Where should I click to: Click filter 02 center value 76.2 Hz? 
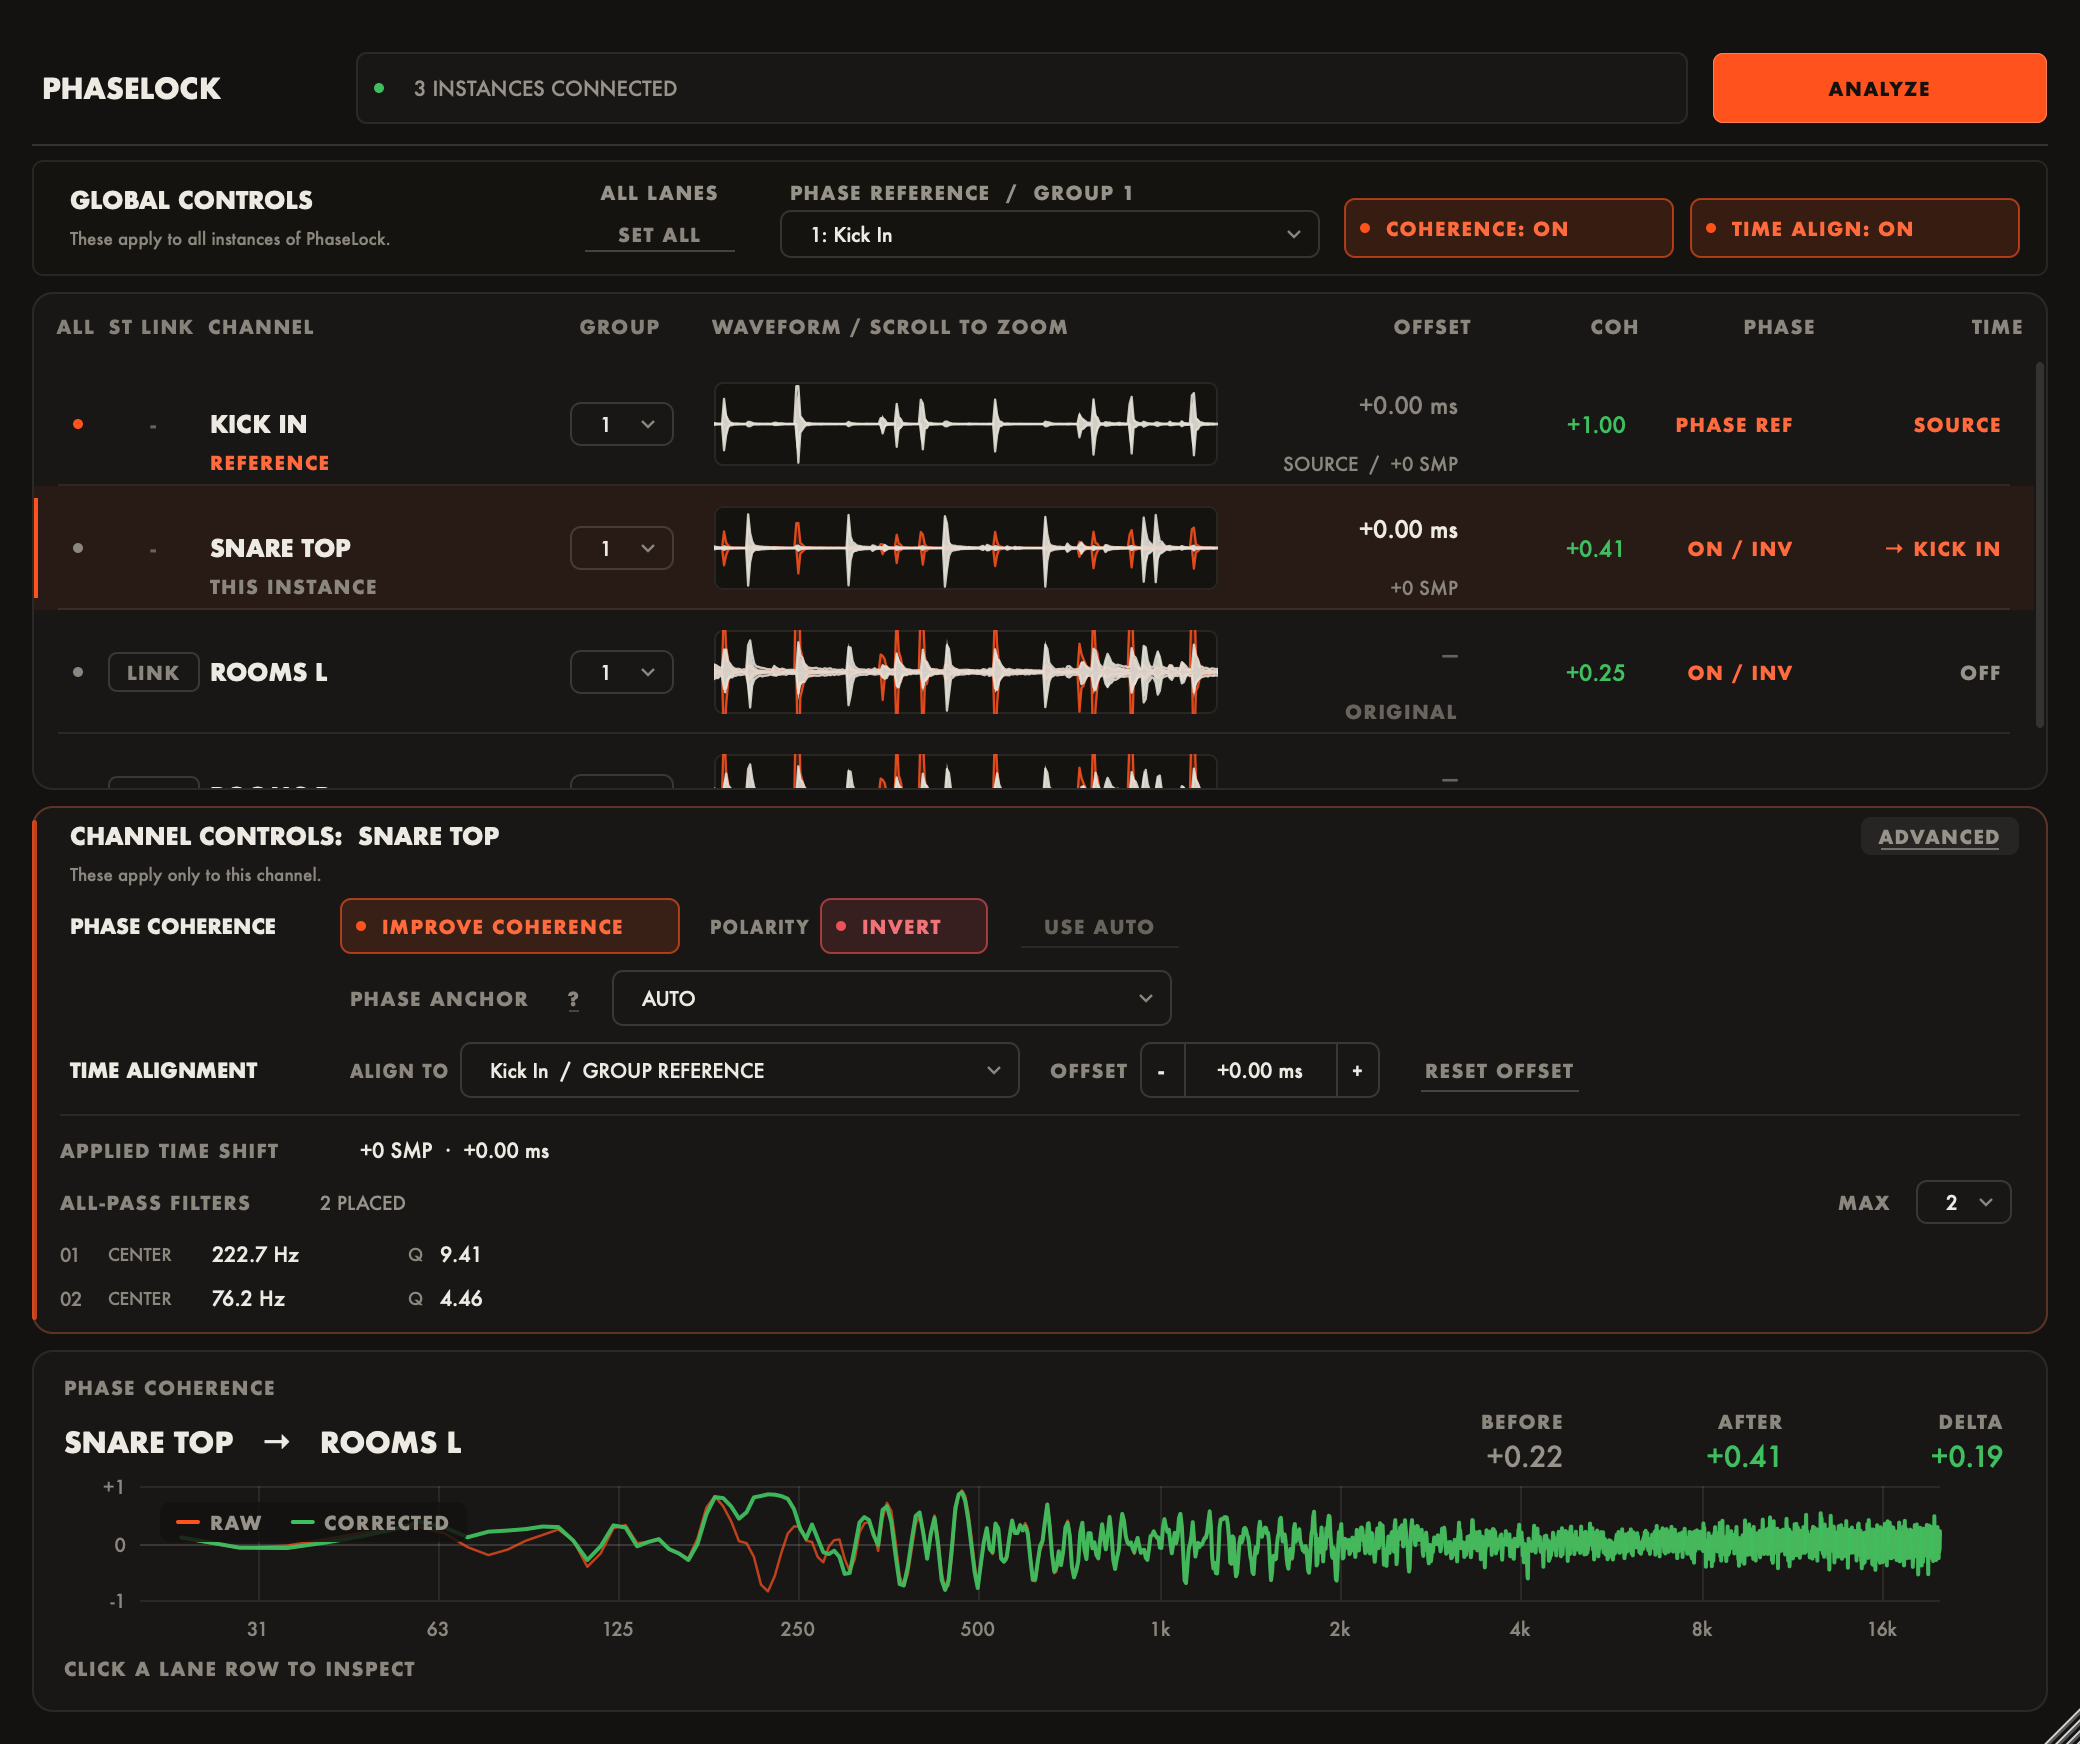point(248,1298)
